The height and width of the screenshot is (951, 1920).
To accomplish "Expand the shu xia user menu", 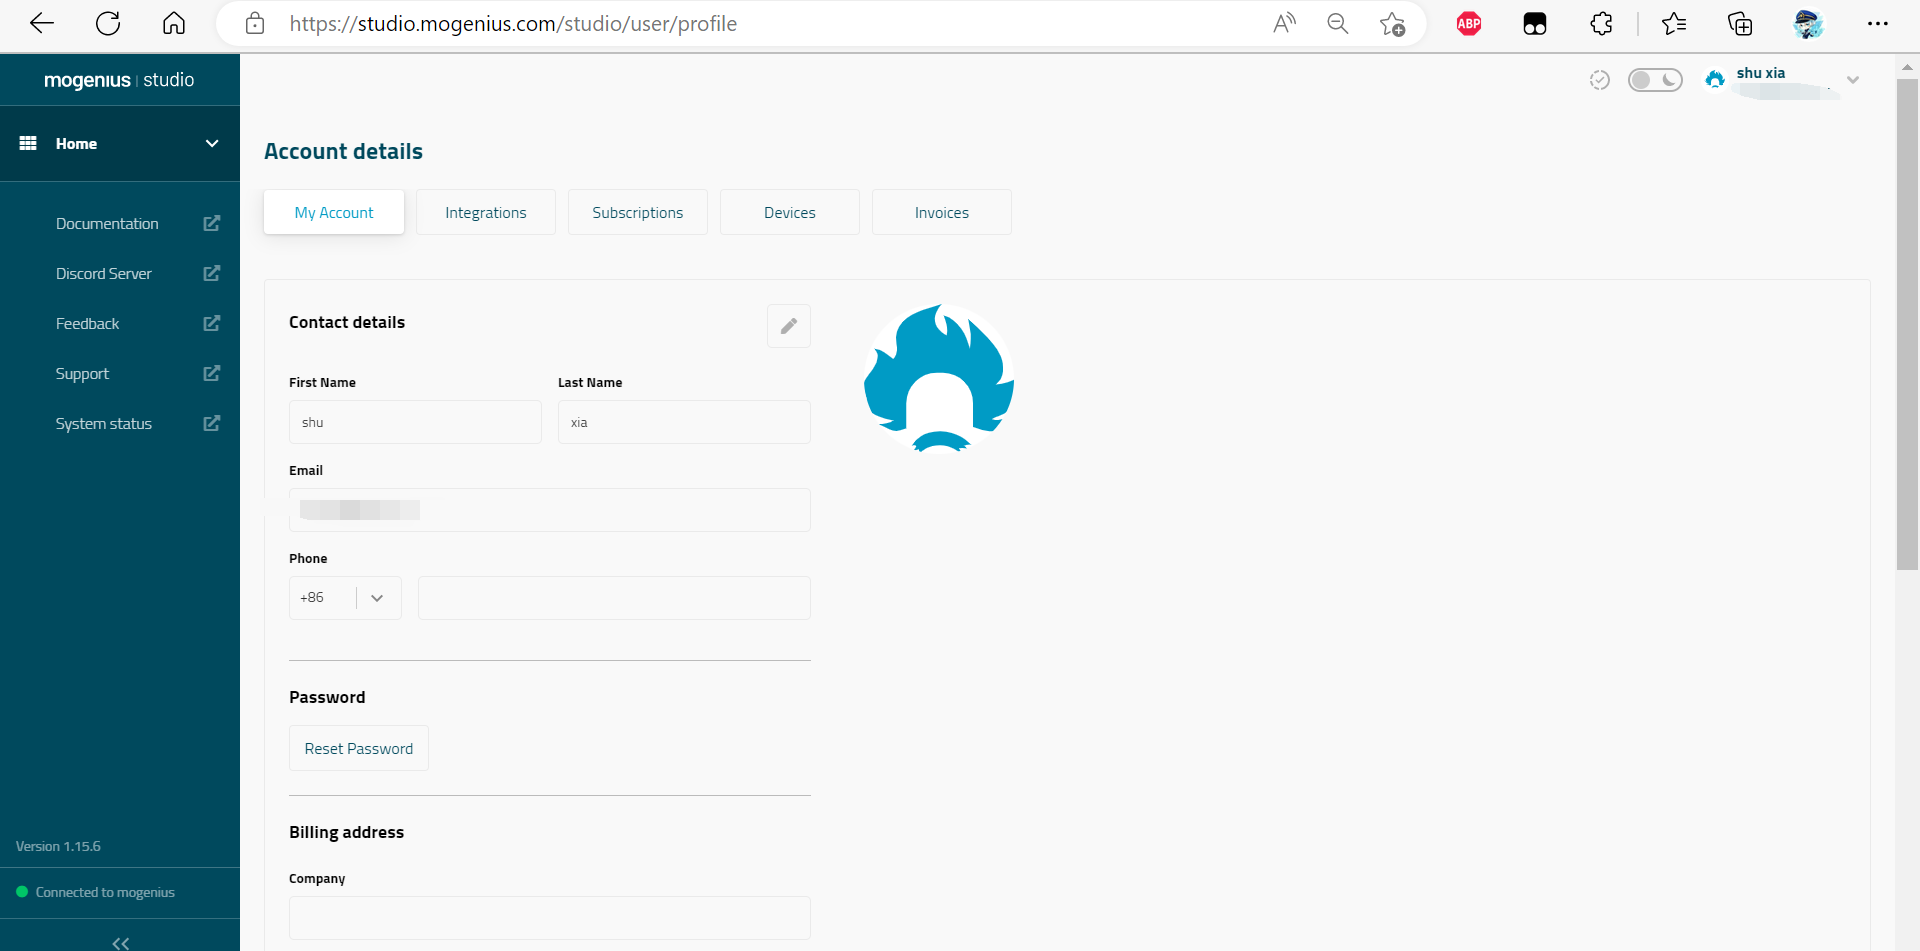I will click(x=1852, y=80).
